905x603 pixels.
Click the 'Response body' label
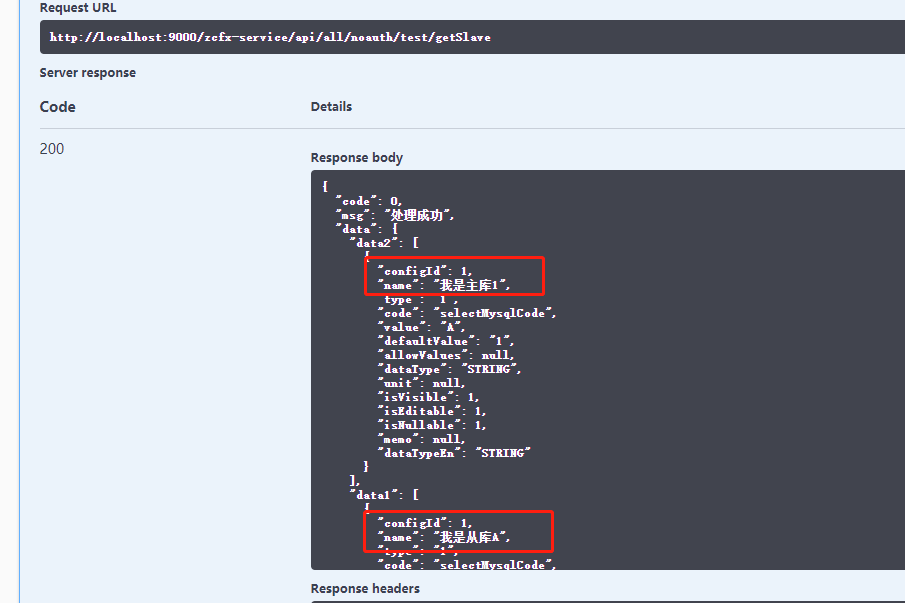357,158
